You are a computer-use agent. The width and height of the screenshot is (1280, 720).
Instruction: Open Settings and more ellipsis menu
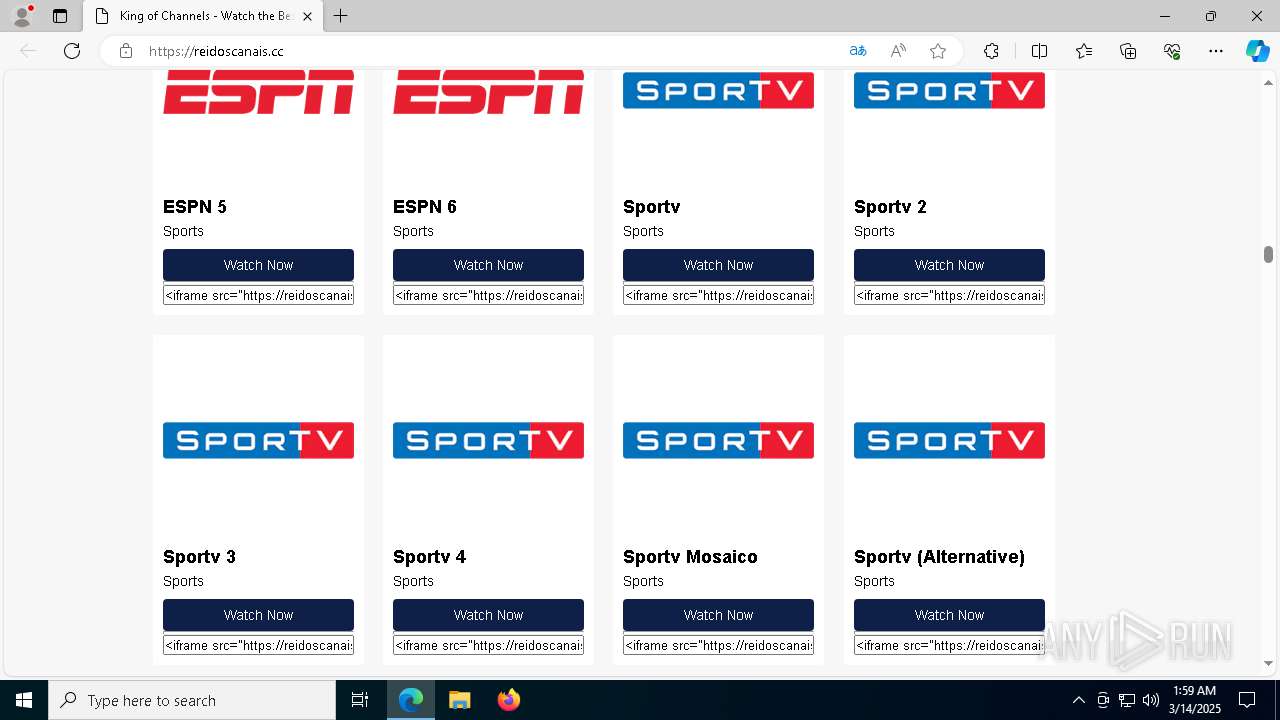1216,51
